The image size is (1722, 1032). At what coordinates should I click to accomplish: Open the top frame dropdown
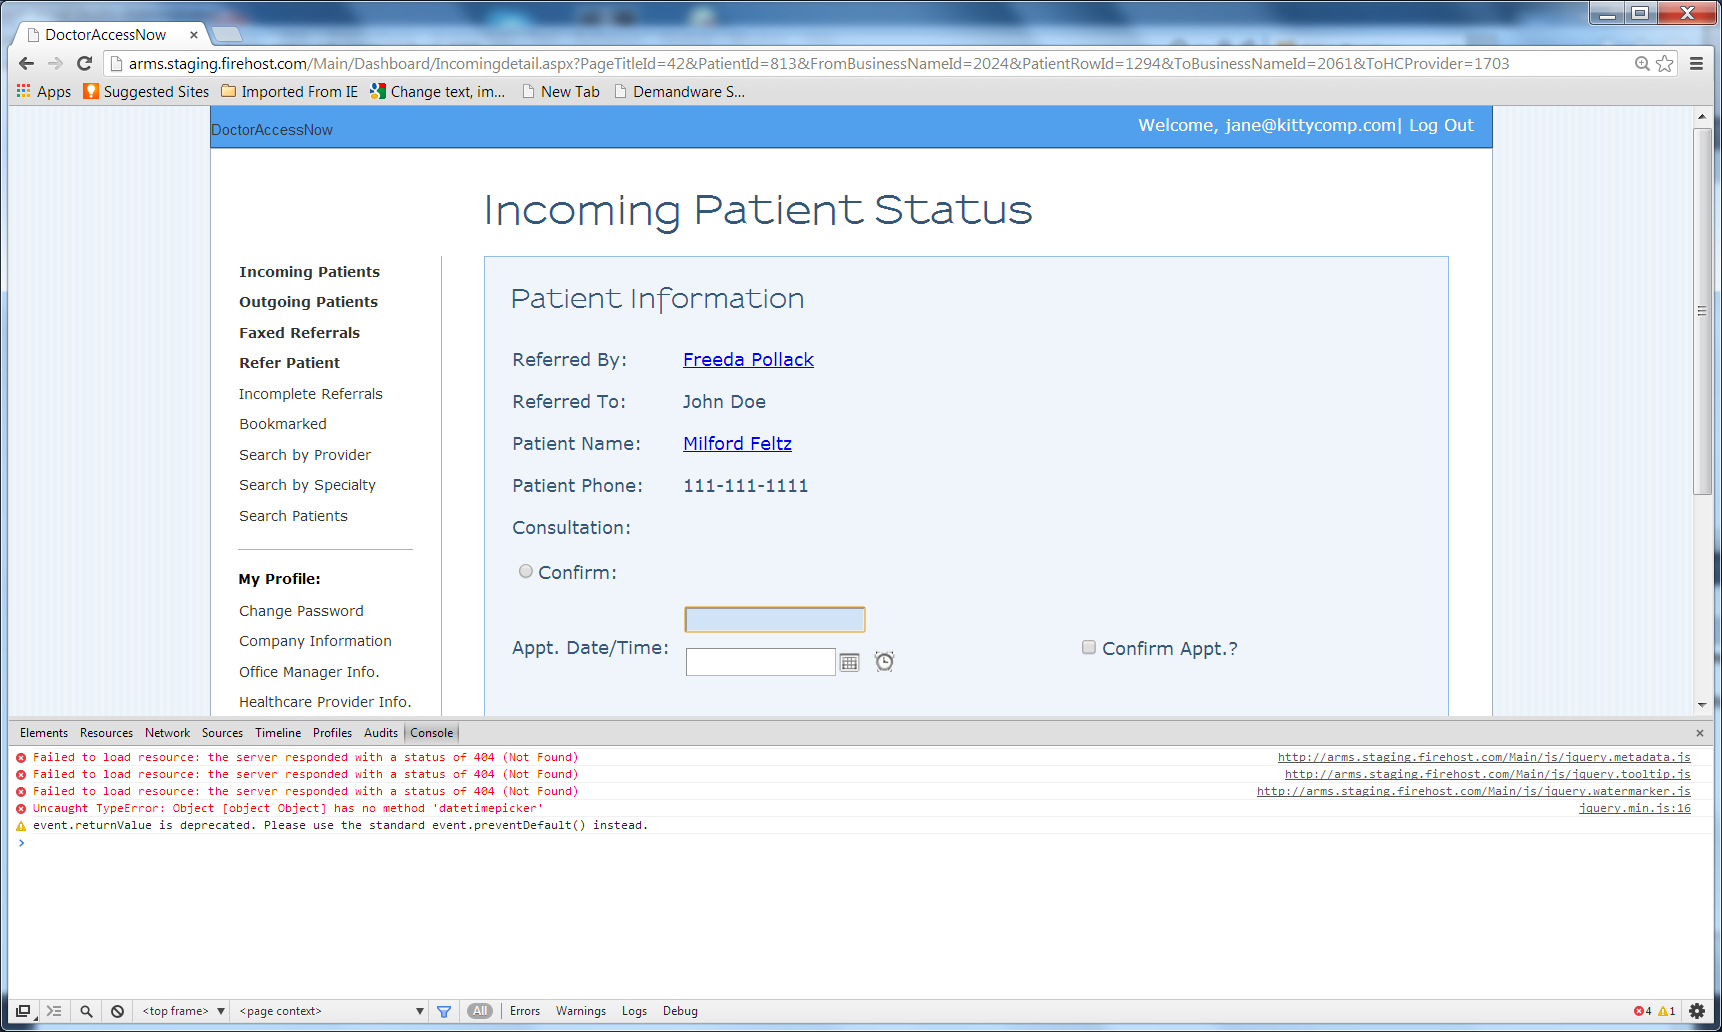click(183, 1011)
